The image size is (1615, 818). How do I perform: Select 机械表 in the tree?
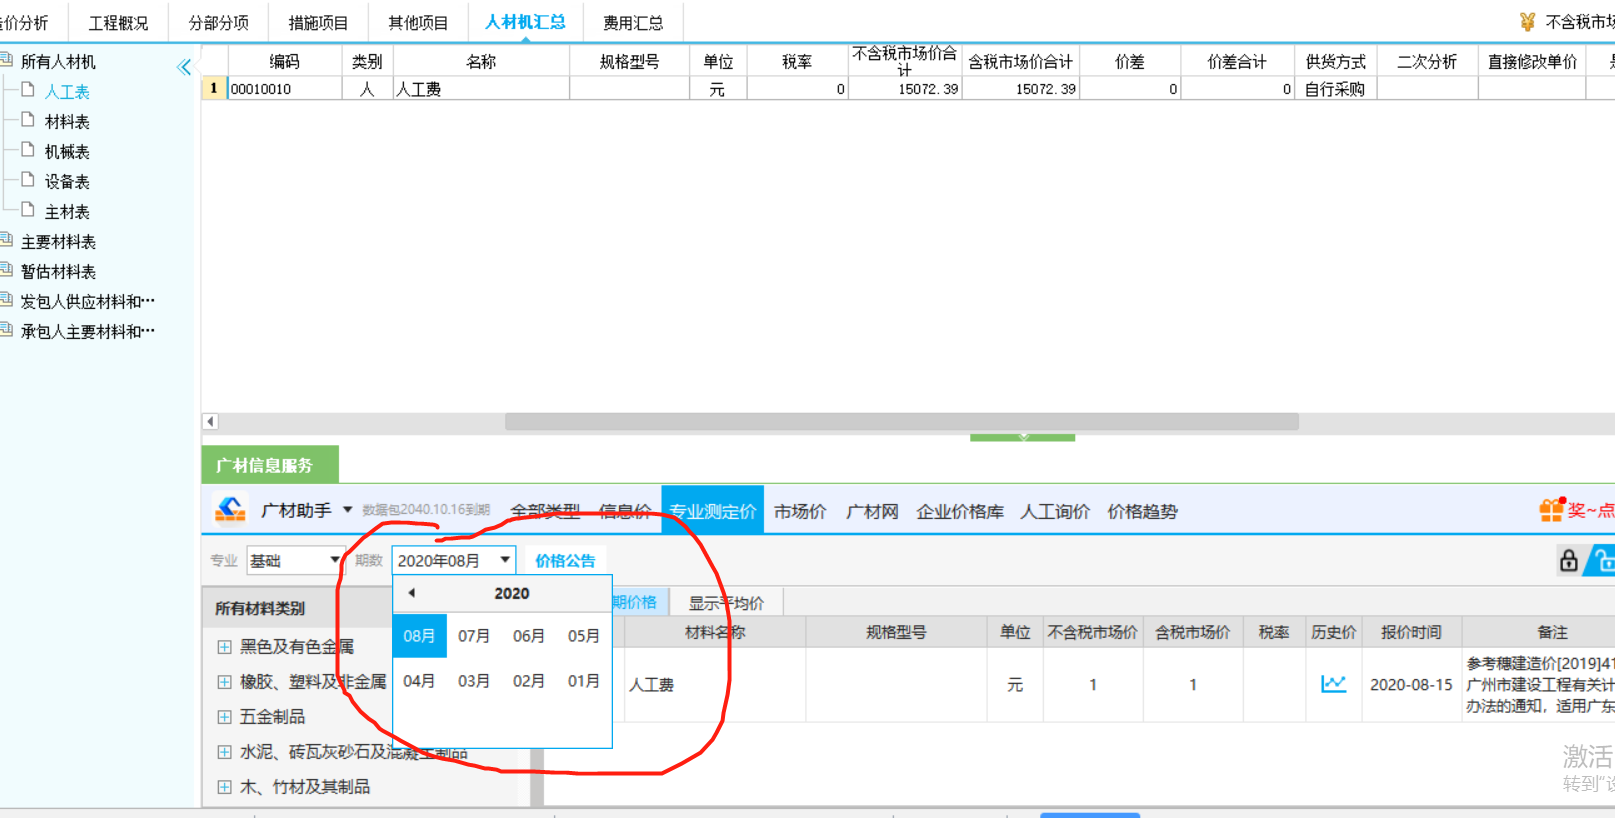tap(67, 151)
